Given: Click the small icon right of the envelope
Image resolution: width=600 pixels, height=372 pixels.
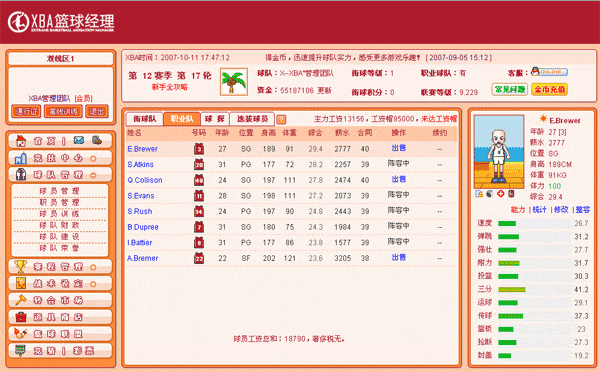Looking at the screenshot, I should 97,140.
